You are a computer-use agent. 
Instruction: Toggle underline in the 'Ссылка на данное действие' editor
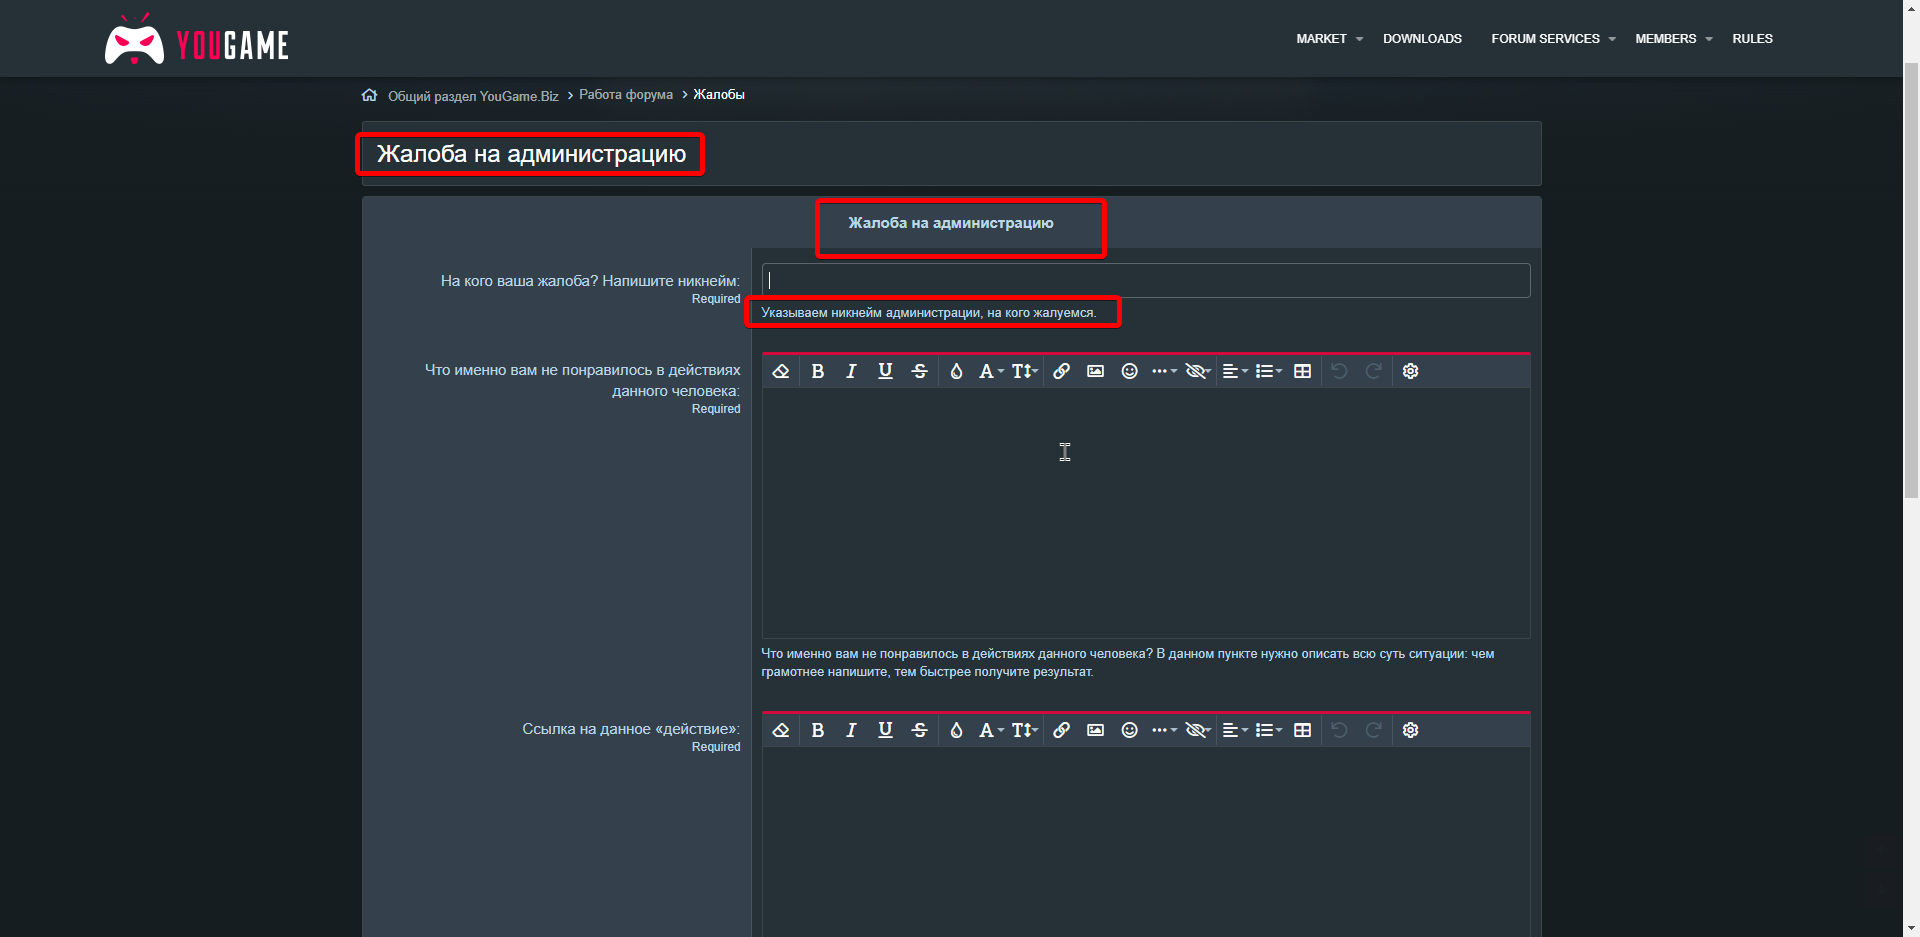pos(885,730)
